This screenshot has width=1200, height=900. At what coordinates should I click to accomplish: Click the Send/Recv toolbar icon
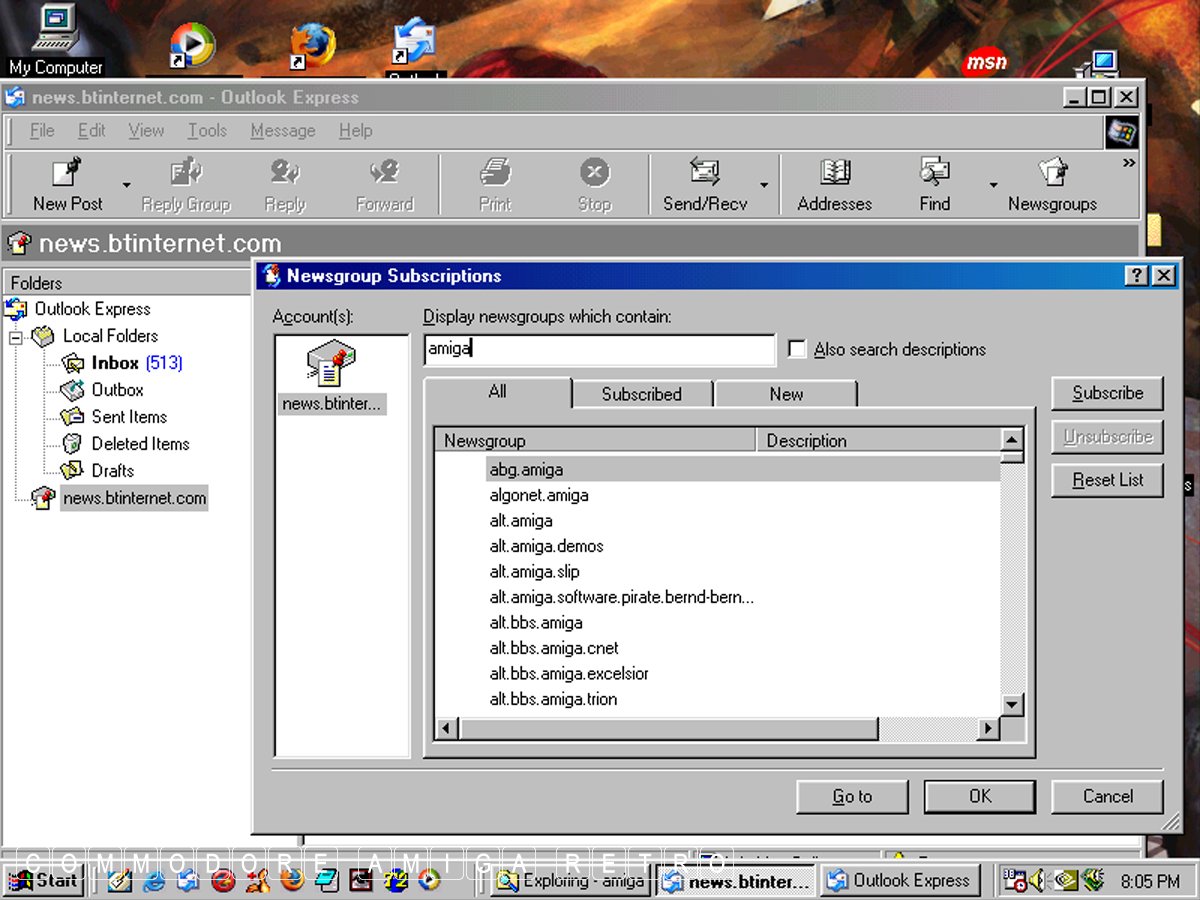click(x=704, y=184)
